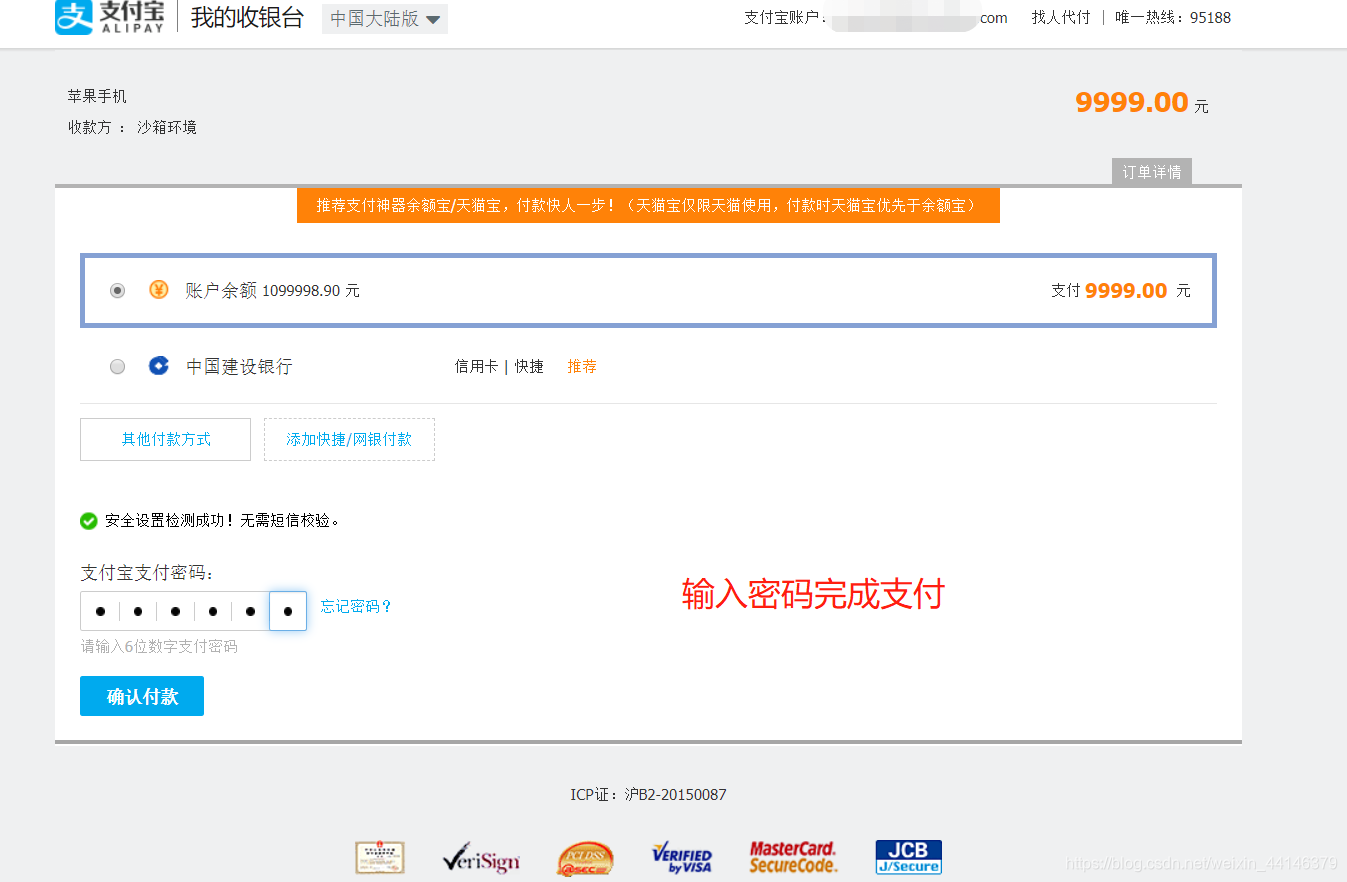Click the MasterCard SecureCode badge
Screen dimensions: 1347x882
click(x=793, y=858)
